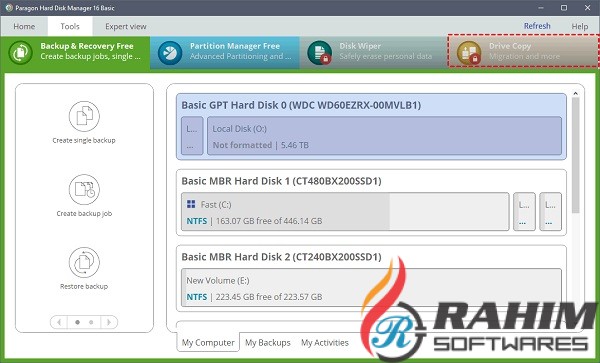Switch to My Computer tab
The height and width of the screenshot is (363, 600).
[208, 342]
